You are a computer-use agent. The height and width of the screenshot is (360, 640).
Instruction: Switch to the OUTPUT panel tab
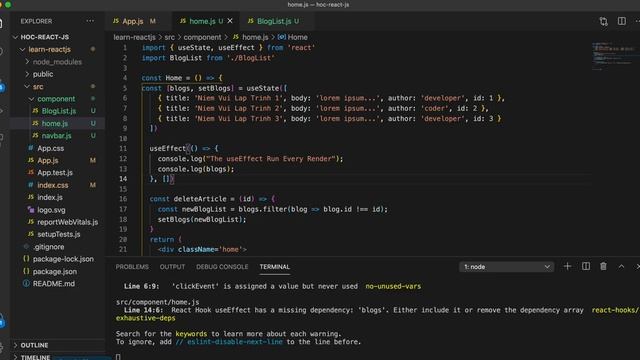coord(172,267)
